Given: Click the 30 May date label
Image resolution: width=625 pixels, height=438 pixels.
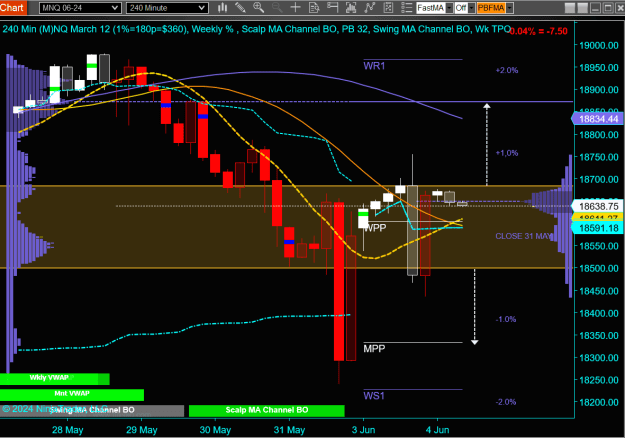Looking at the screenshot, I should tap(215, 430).
